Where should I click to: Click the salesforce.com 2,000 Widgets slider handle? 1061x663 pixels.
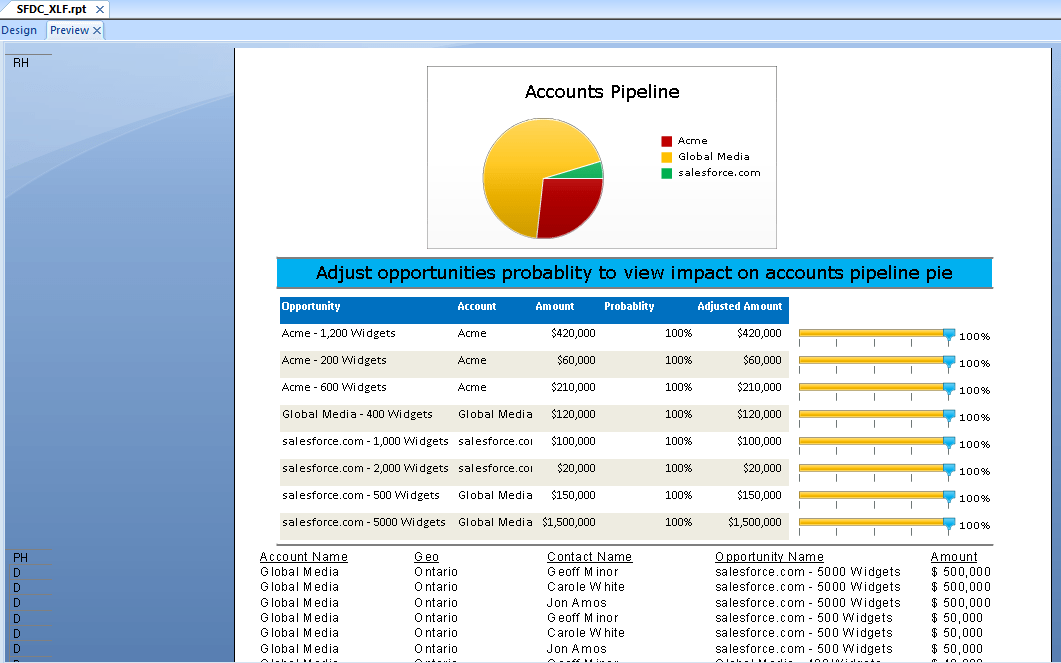[x=949, y=470]
